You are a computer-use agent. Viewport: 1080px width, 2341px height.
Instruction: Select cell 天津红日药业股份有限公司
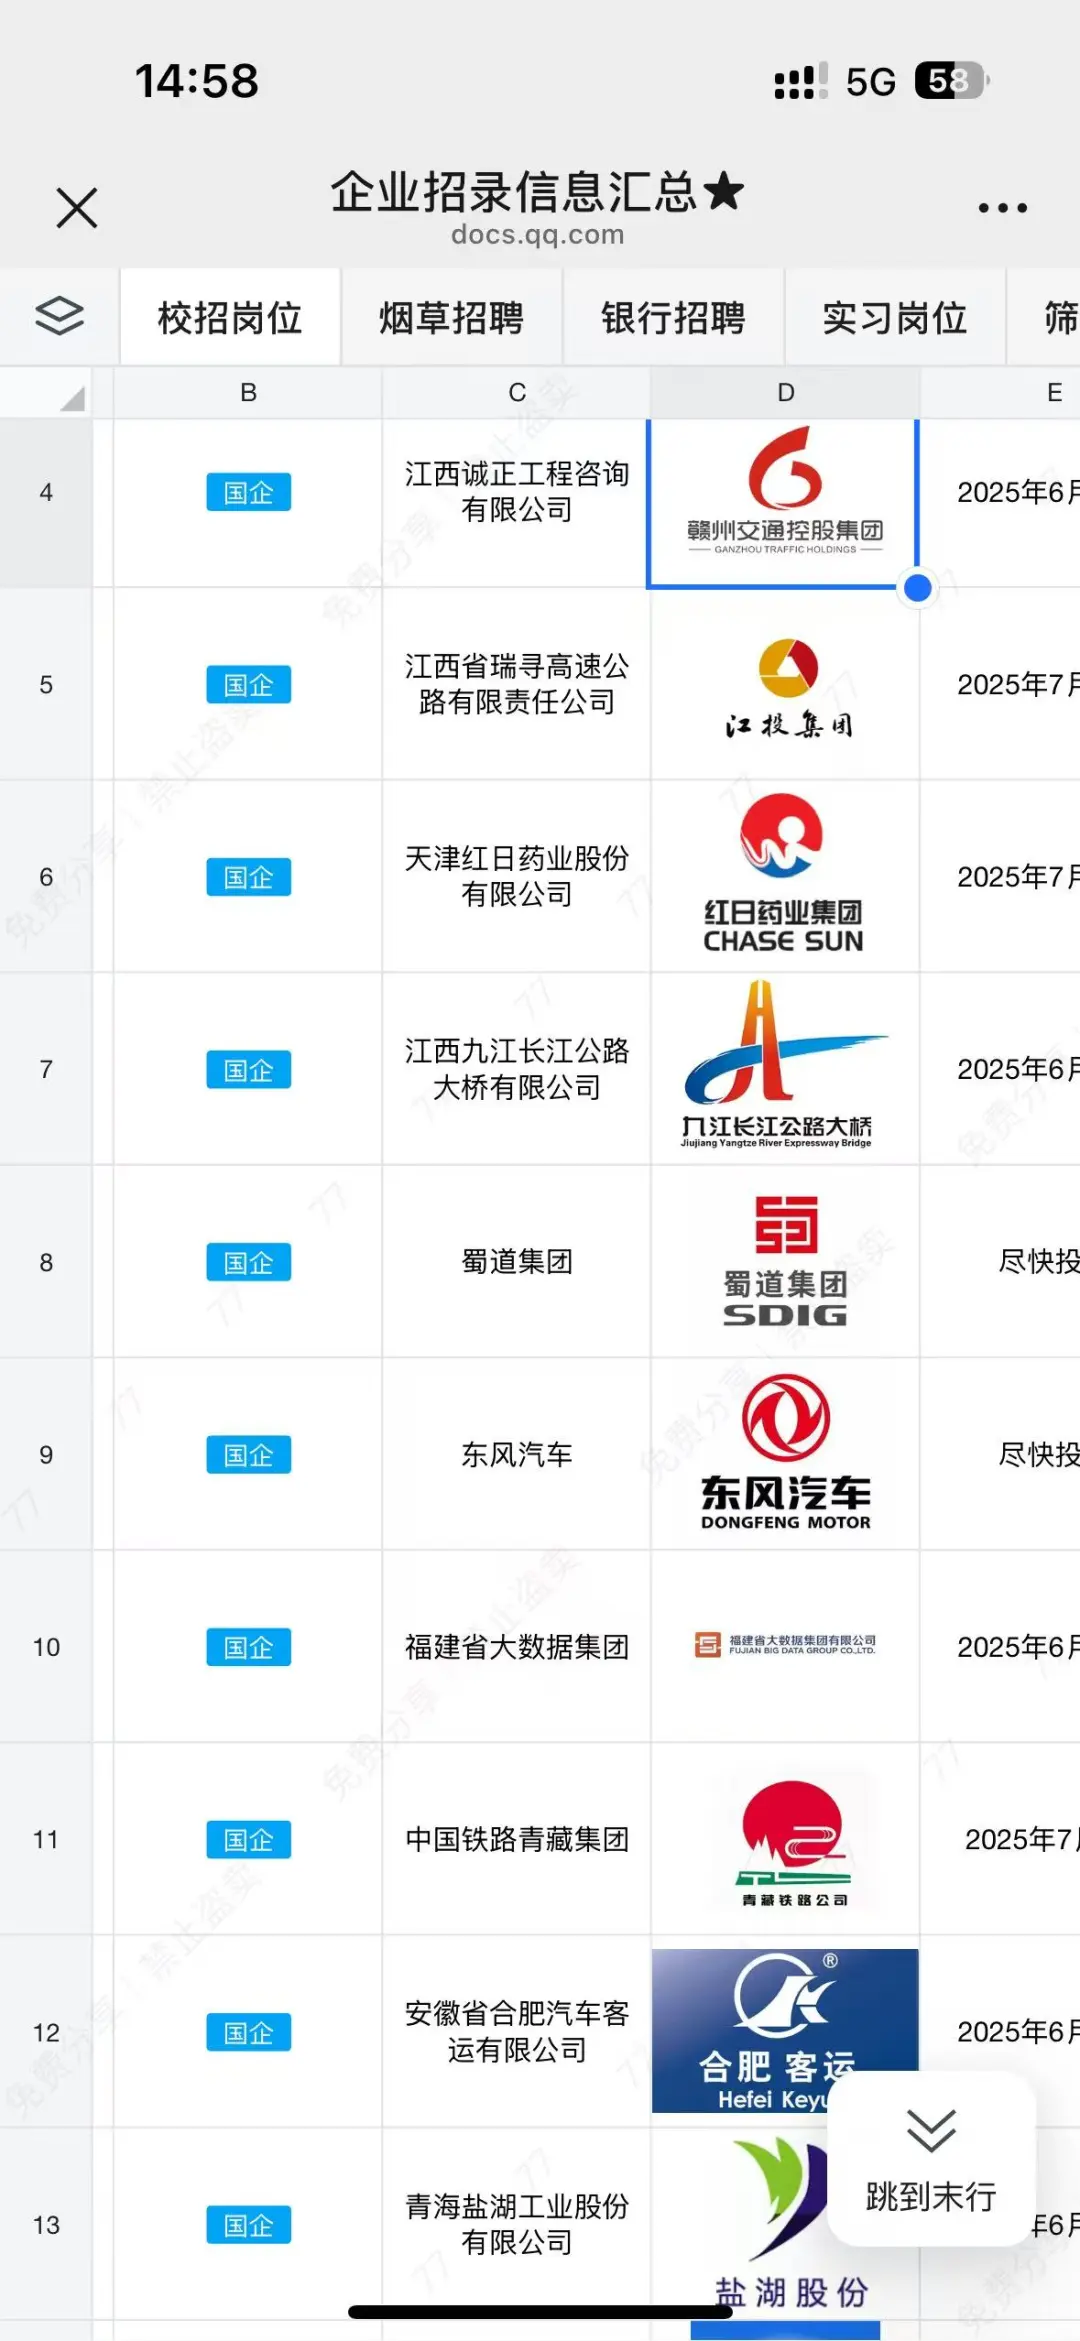tap(517, 877)
